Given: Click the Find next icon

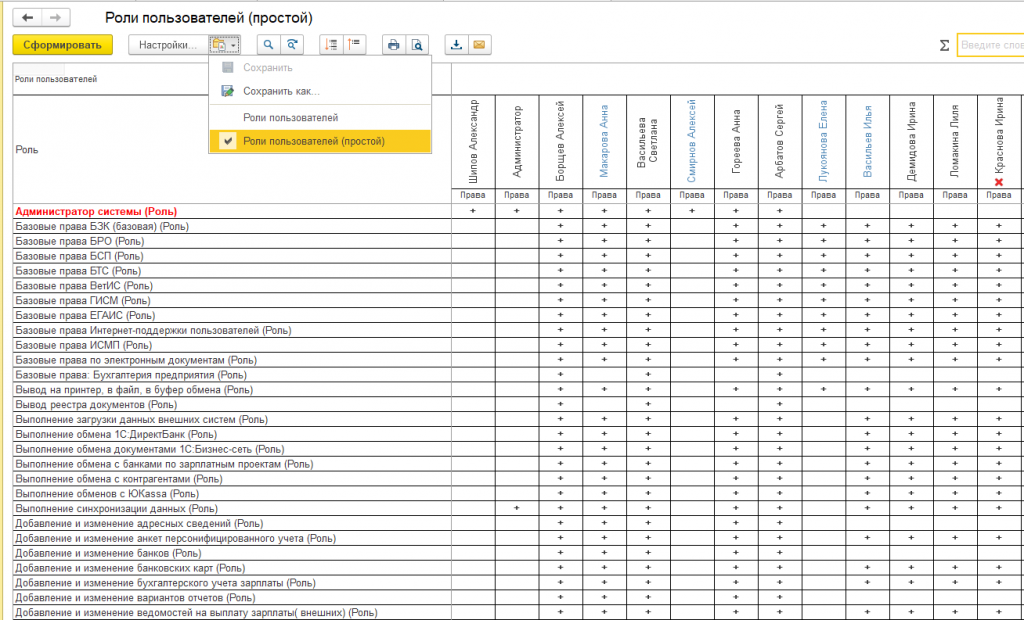Looking at the screenshot, I should 292,45.
